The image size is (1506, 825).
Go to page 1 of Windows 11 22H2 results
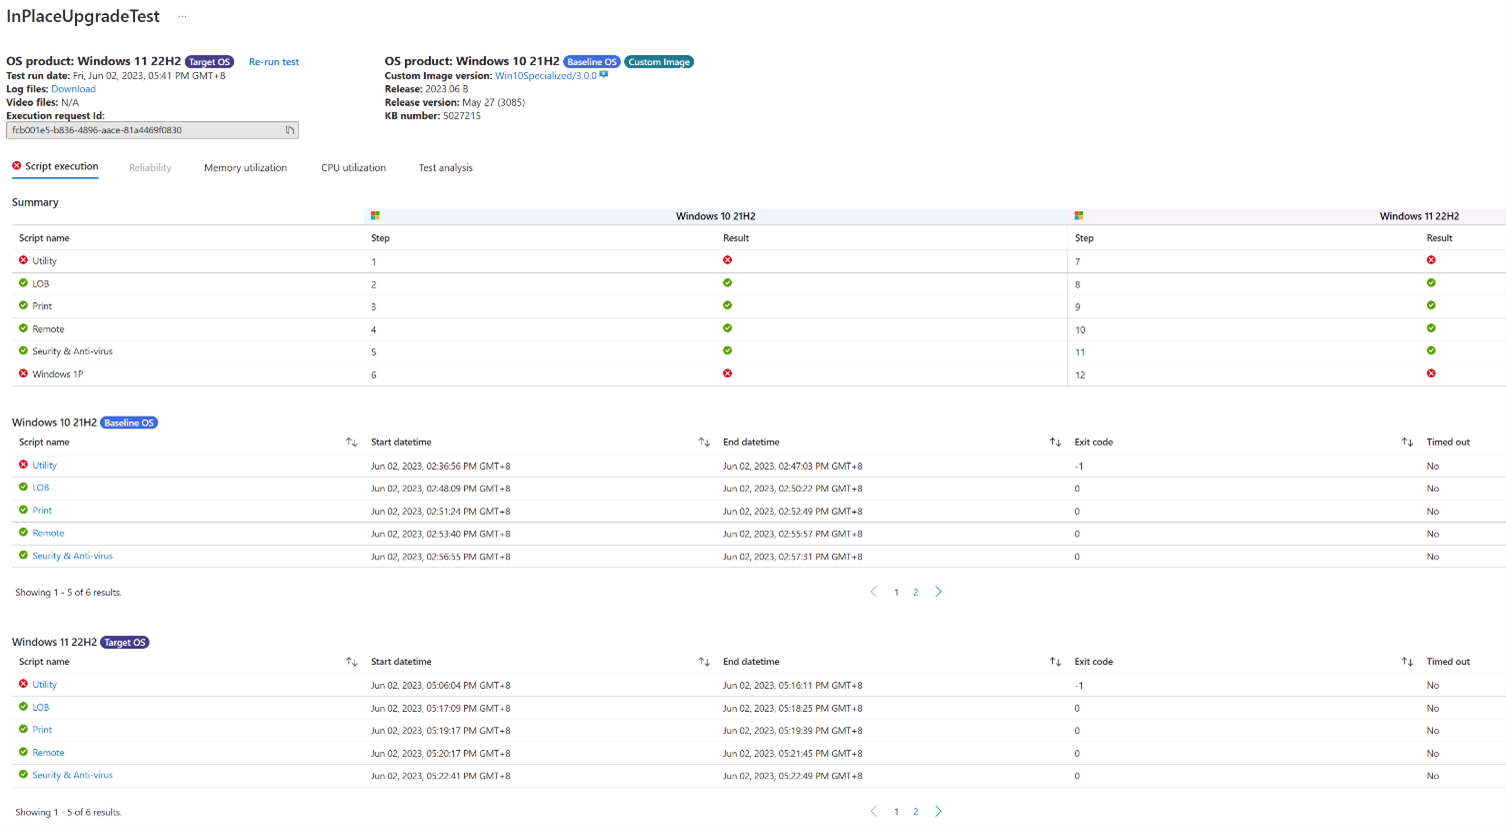point(896,812)
